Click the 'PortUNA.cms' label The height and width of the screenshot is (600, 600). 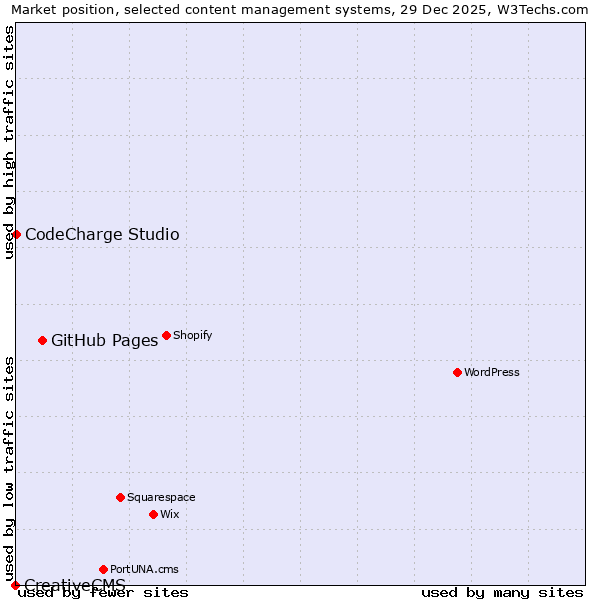tap(144, 569)
